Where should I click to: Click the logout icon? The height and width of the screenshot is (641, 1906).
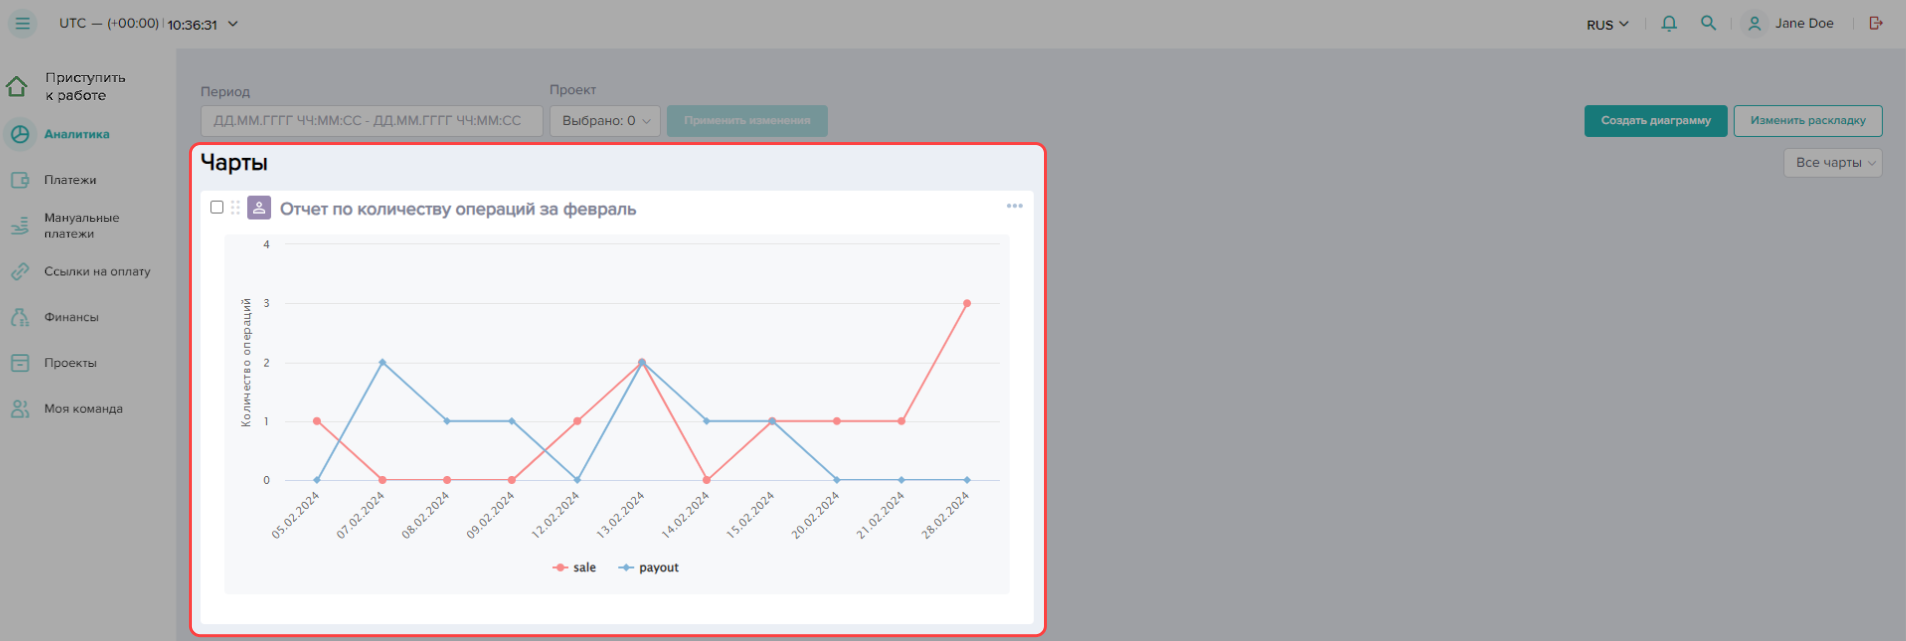coord(1876,23)
